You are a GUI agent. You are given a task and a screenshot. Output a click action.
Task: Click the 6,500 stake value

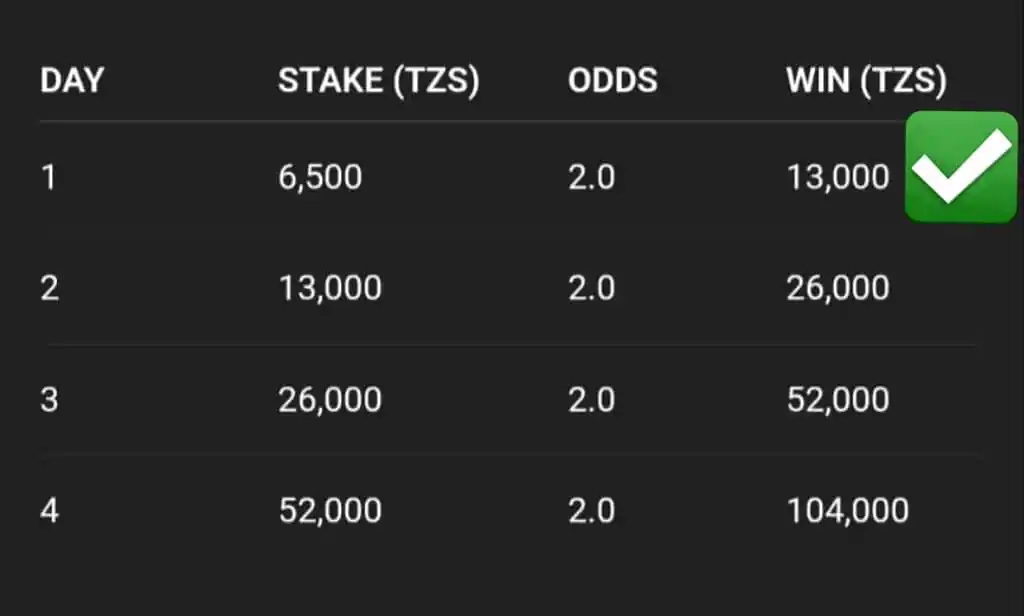click(320, 178)
